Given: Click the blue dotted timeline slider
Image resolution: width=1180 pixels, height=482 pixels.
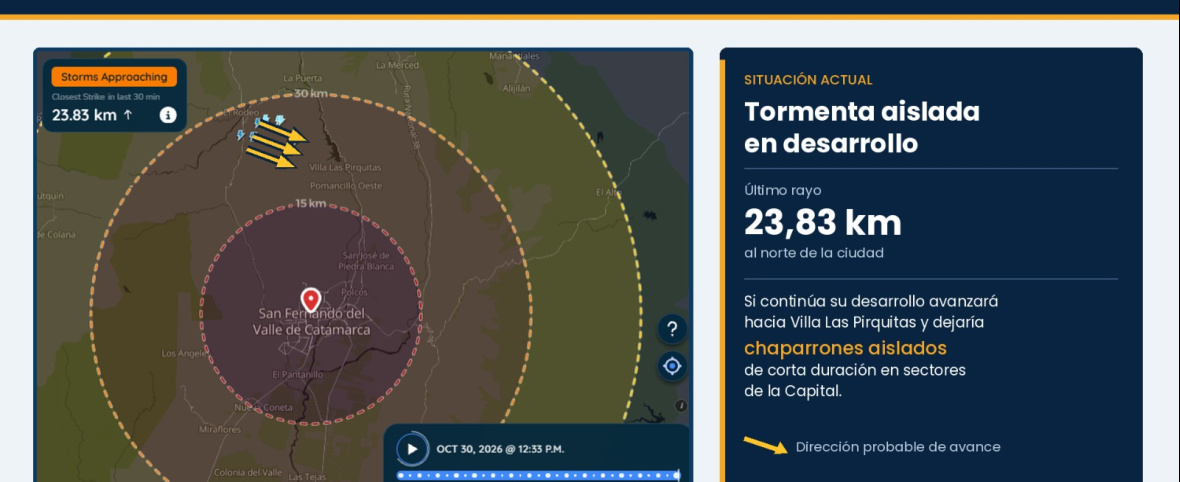Looking at the screenshot, I should tap(538, 475).
